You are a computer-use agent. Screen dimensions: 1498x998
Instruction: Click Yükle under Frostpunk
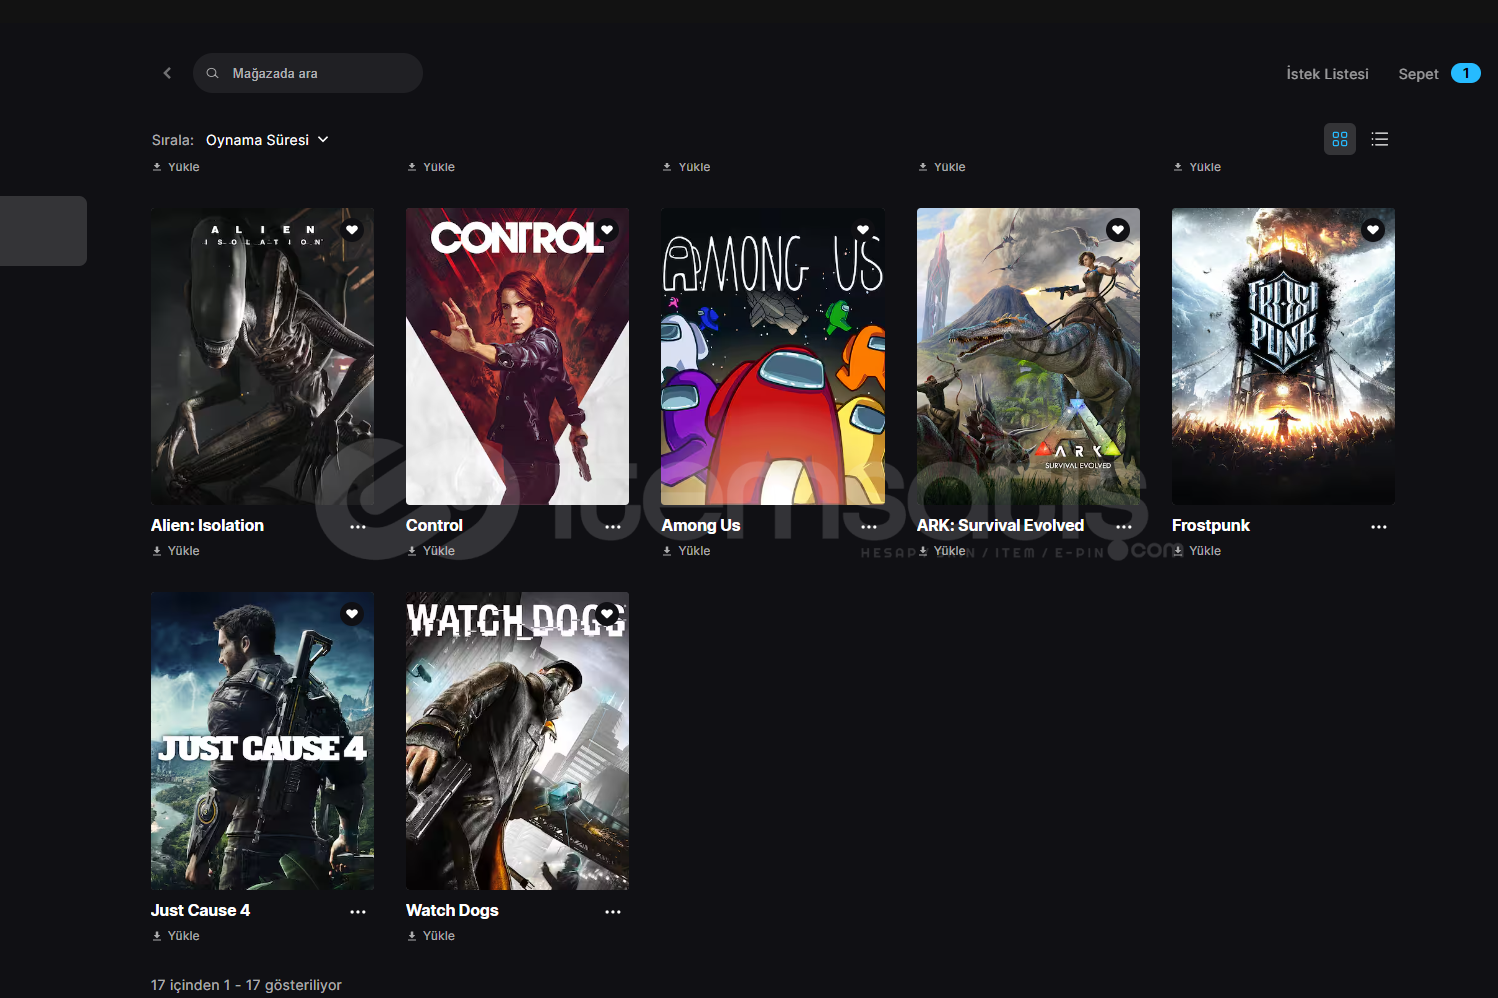1197,551
